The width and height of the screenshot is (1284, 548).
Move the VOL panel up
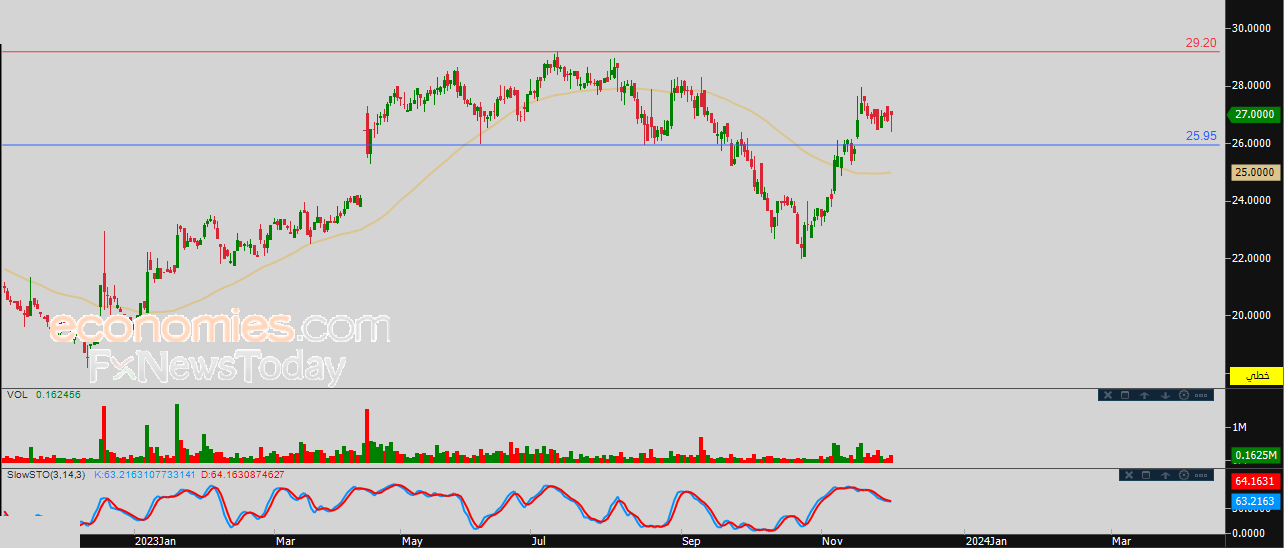click(x=1145, y=395)
